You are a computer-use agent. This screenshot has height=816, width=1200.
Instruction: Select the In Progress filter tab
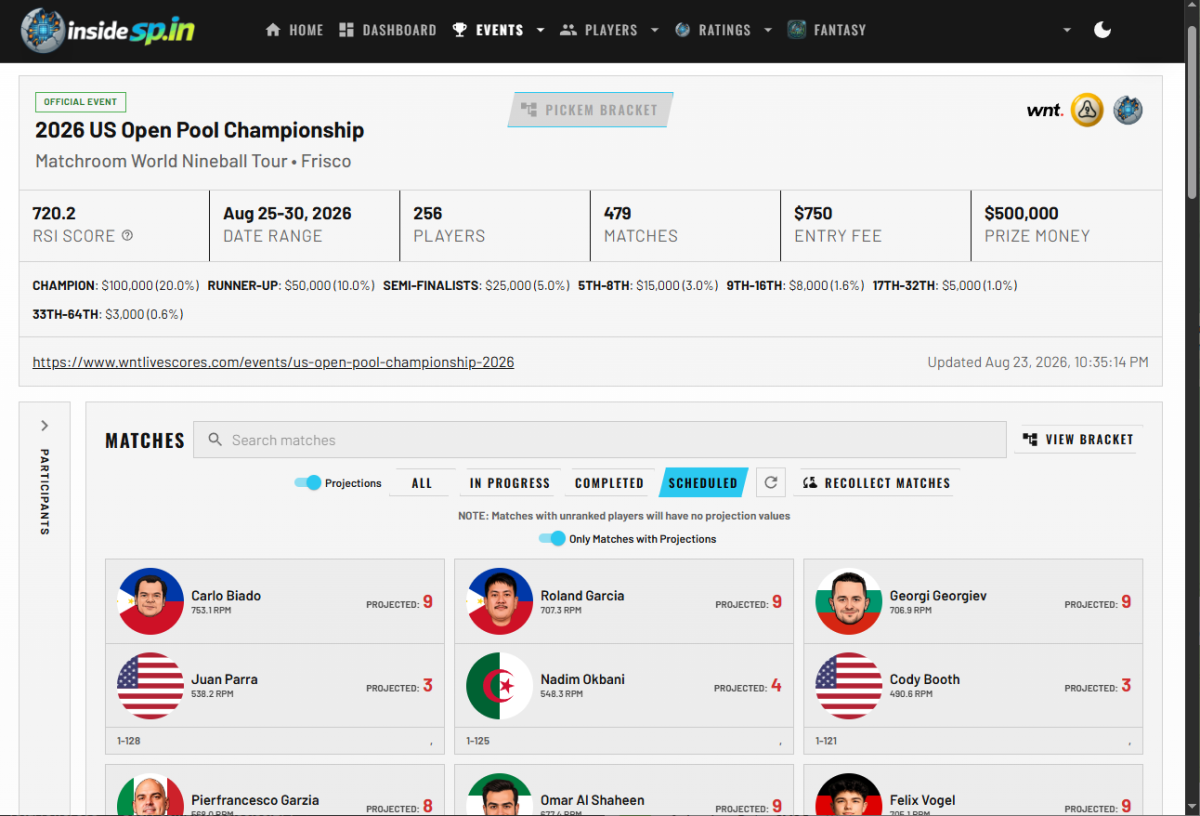510,483
